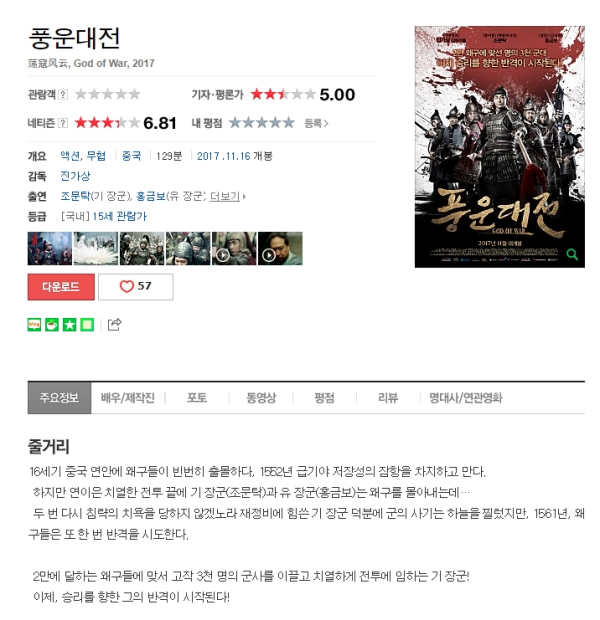Open the 네티즌 help question mark
This screenshot has height=620, width=600.
click(x=63, y=123)
